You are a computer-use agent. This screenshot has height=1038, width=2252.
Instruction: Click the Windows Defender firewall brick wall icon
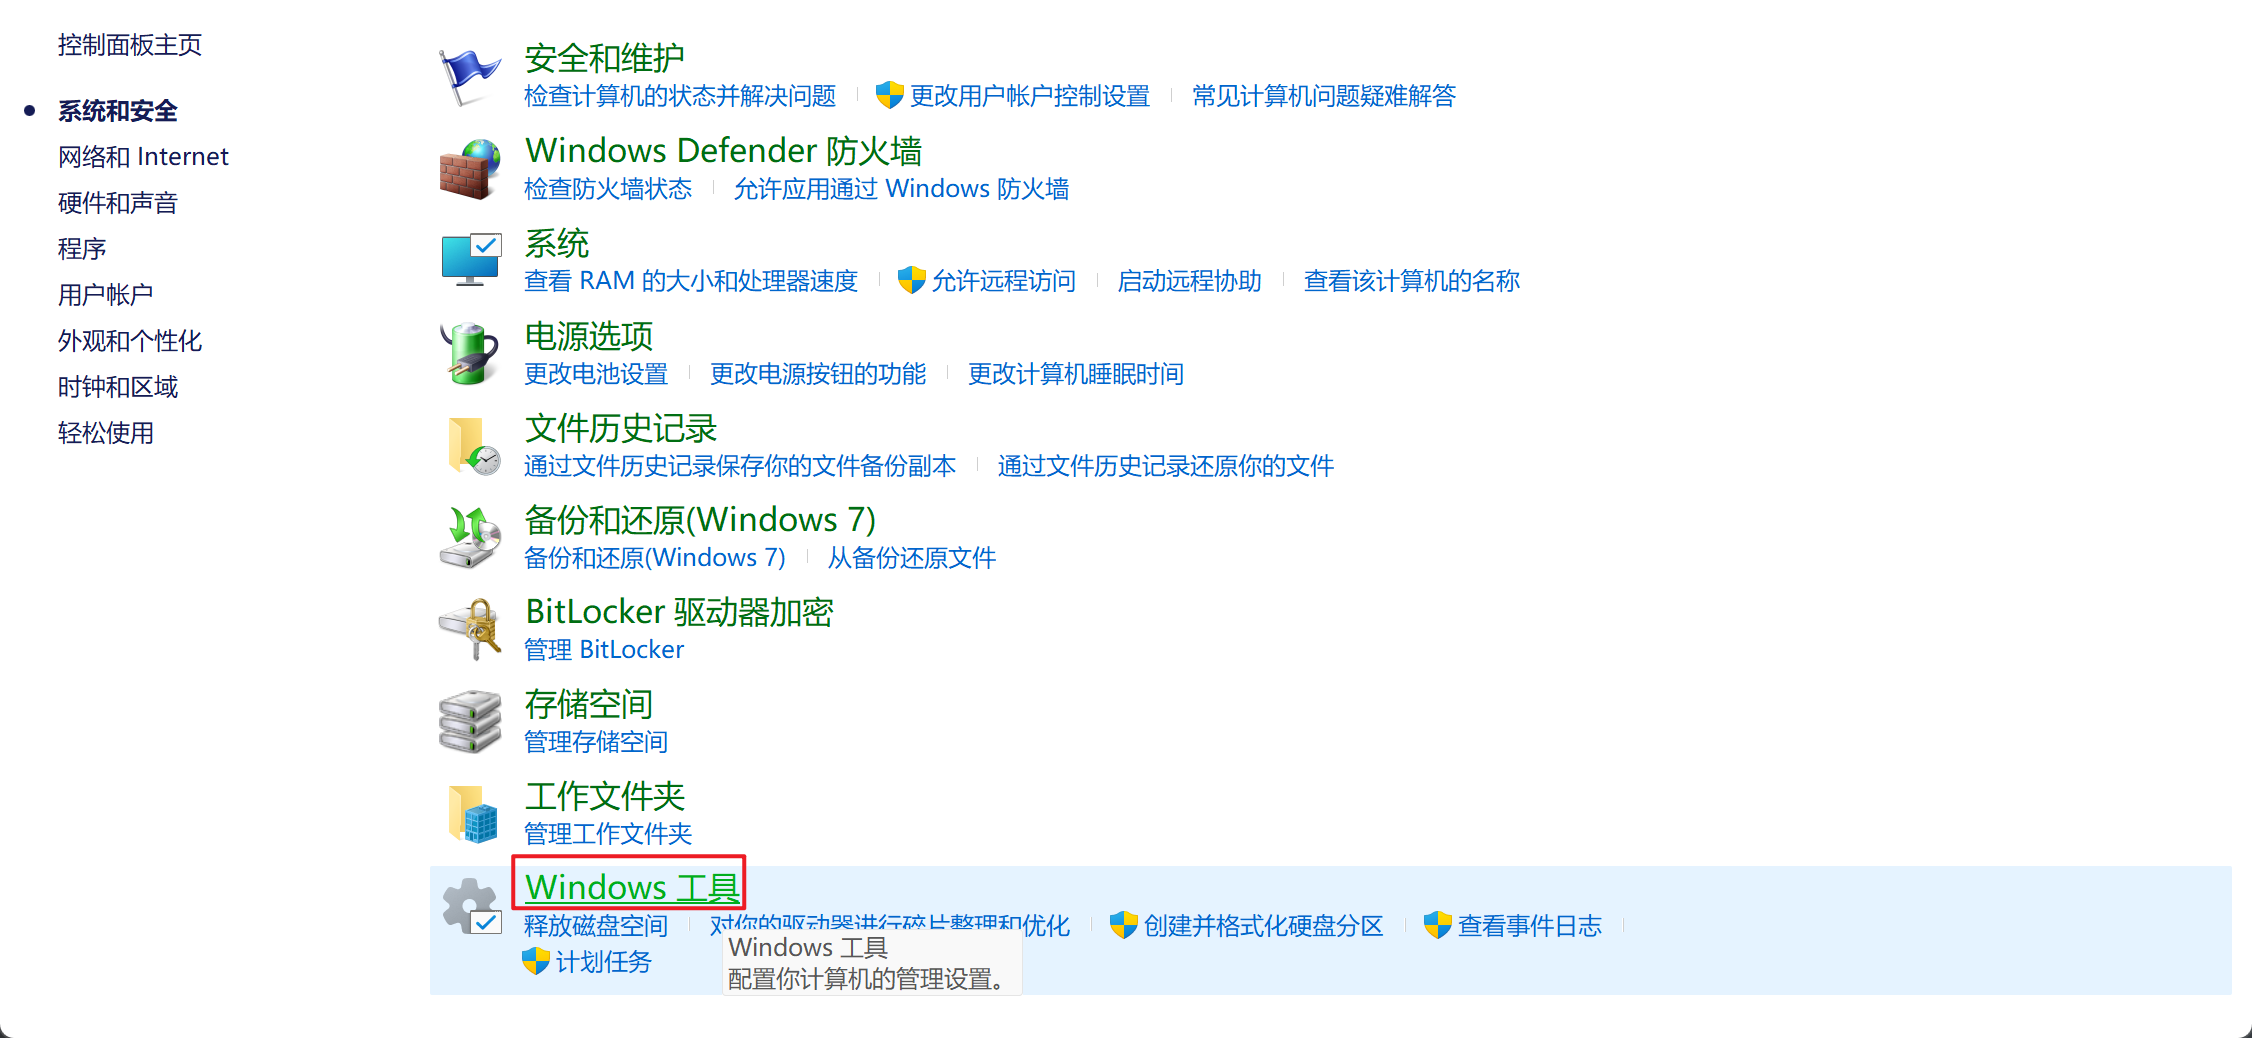click(x=470, y=168)
